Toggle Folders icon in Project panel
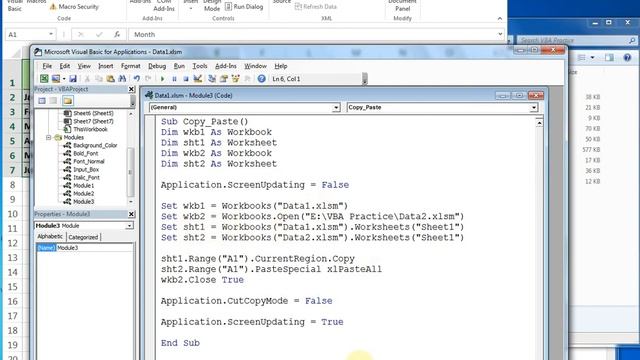 [68, 100]
